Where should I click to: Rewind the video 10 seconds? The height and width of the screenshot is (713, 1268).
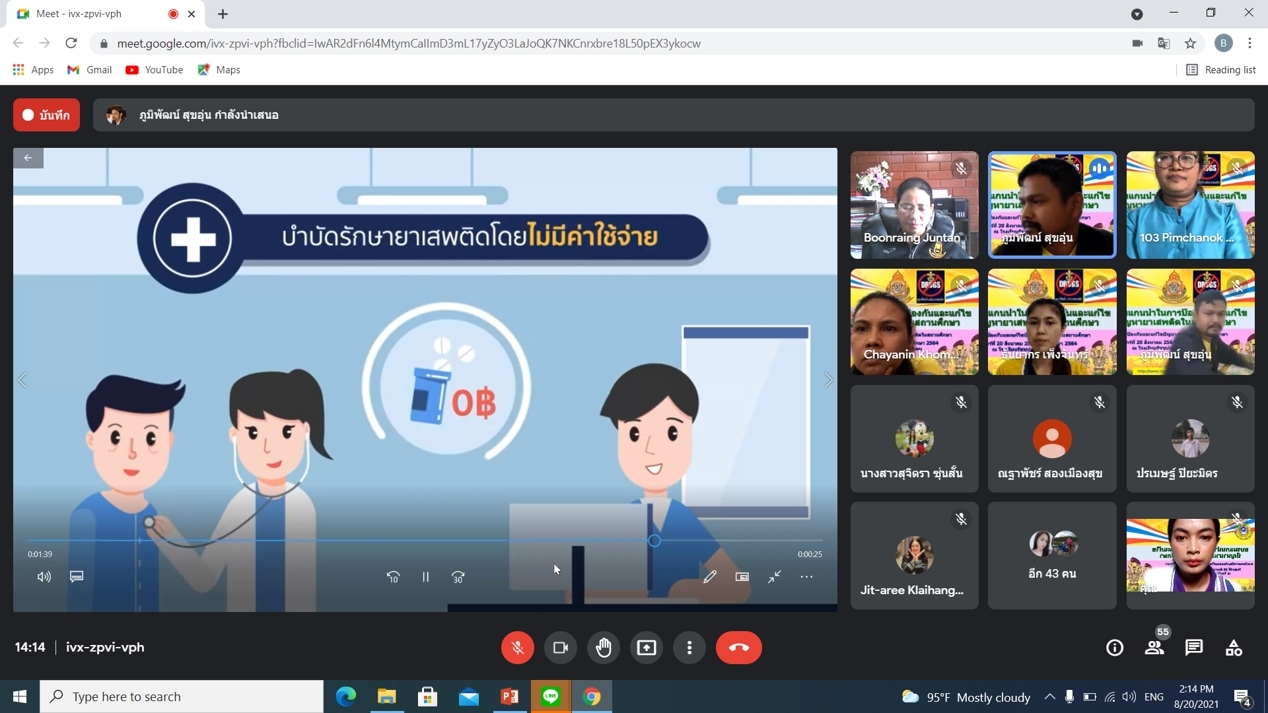(393, 577)
